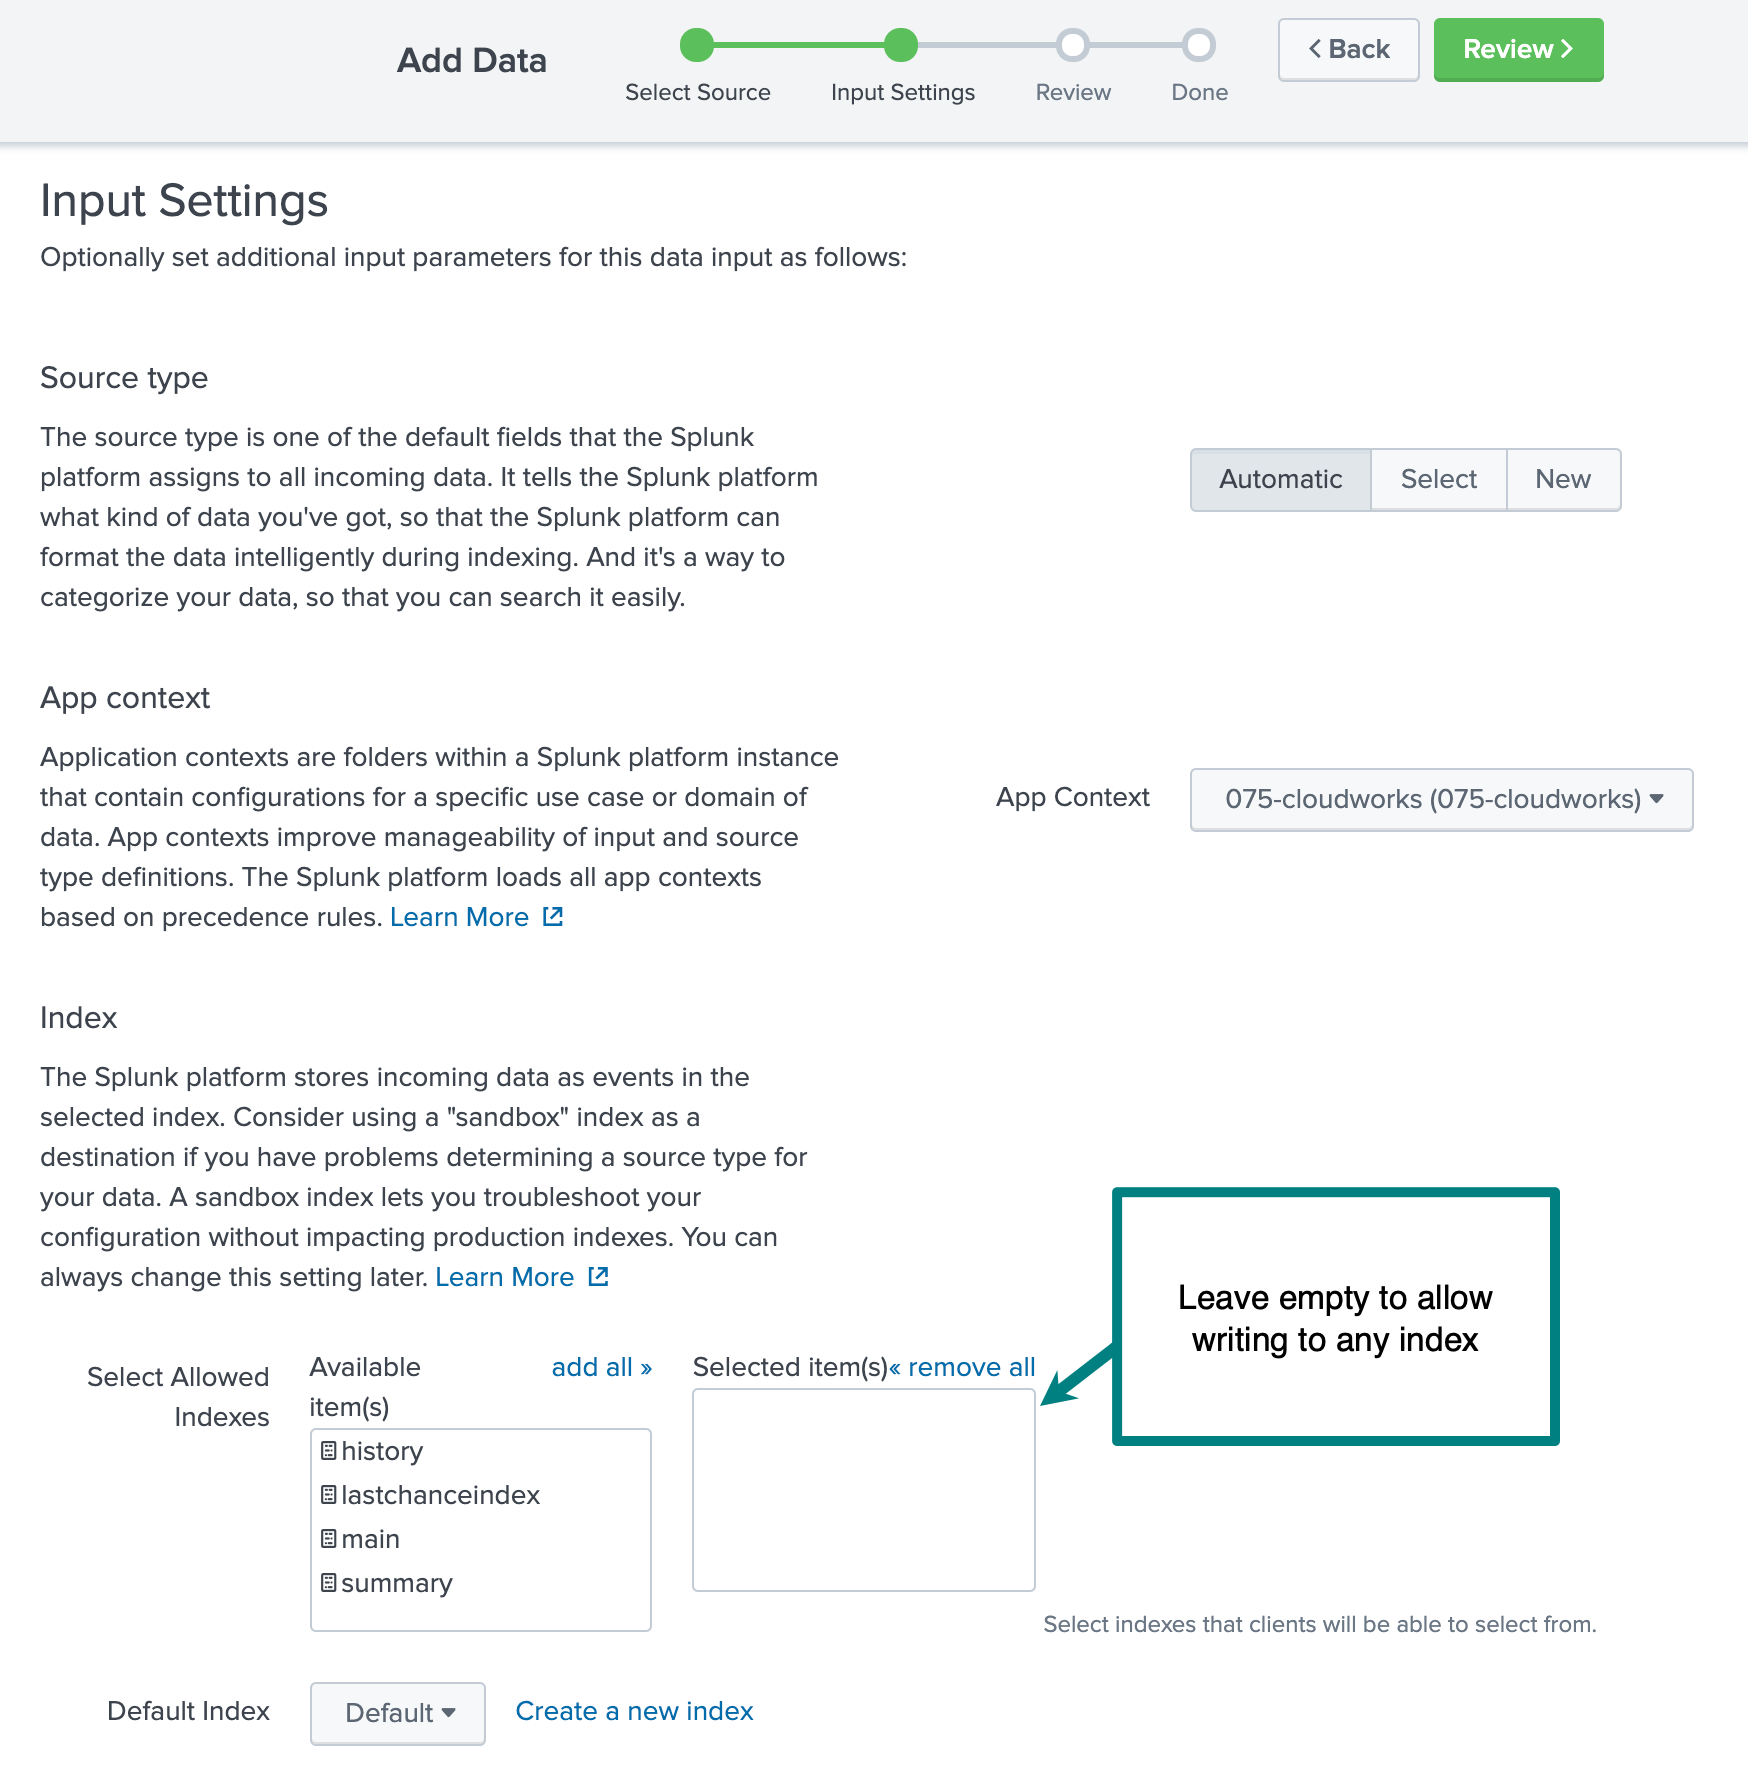Proceed with the green Review button

1518,49
